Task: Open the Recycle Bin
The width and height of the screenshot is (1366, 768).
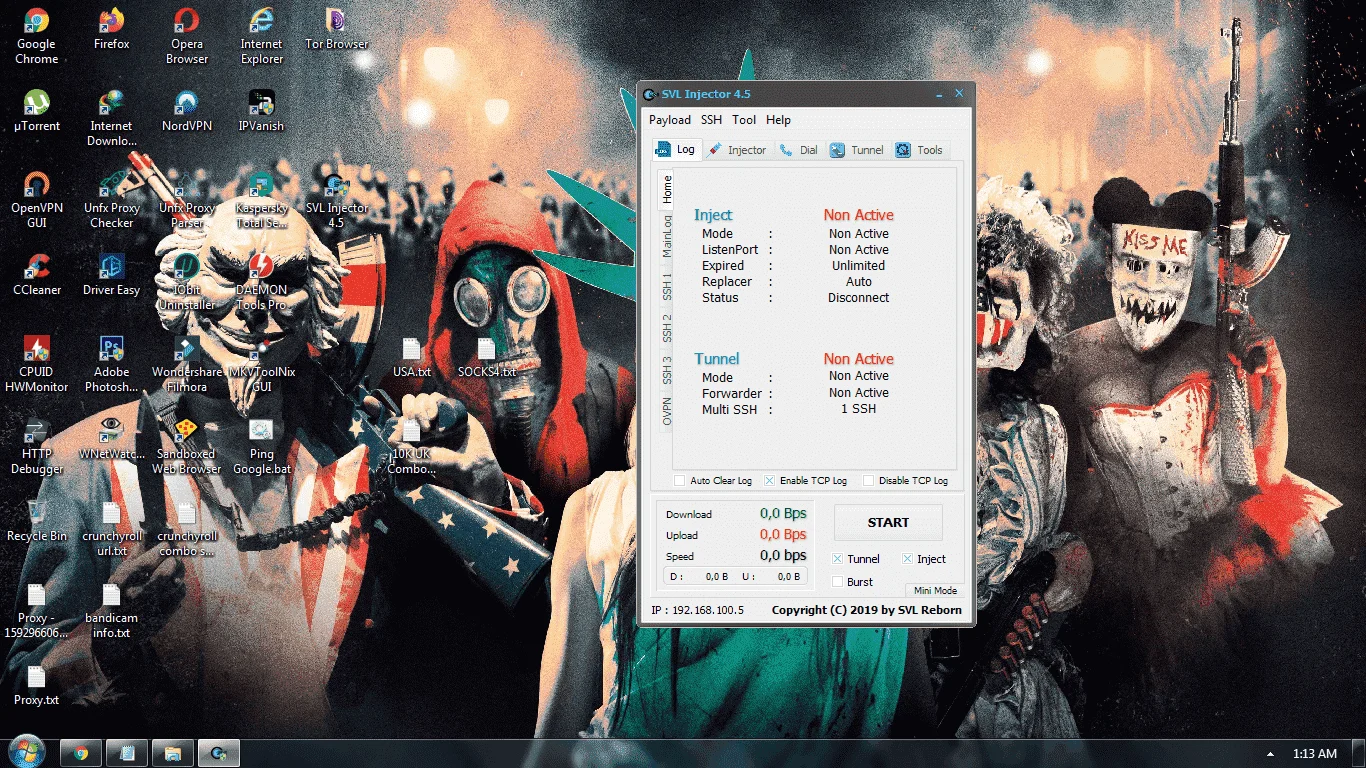Action: point(36,521)
